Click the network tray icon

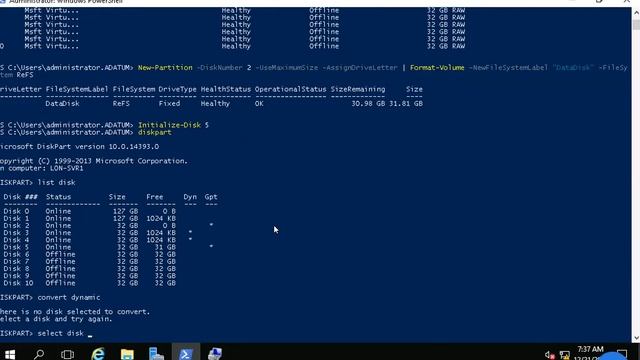564,355
